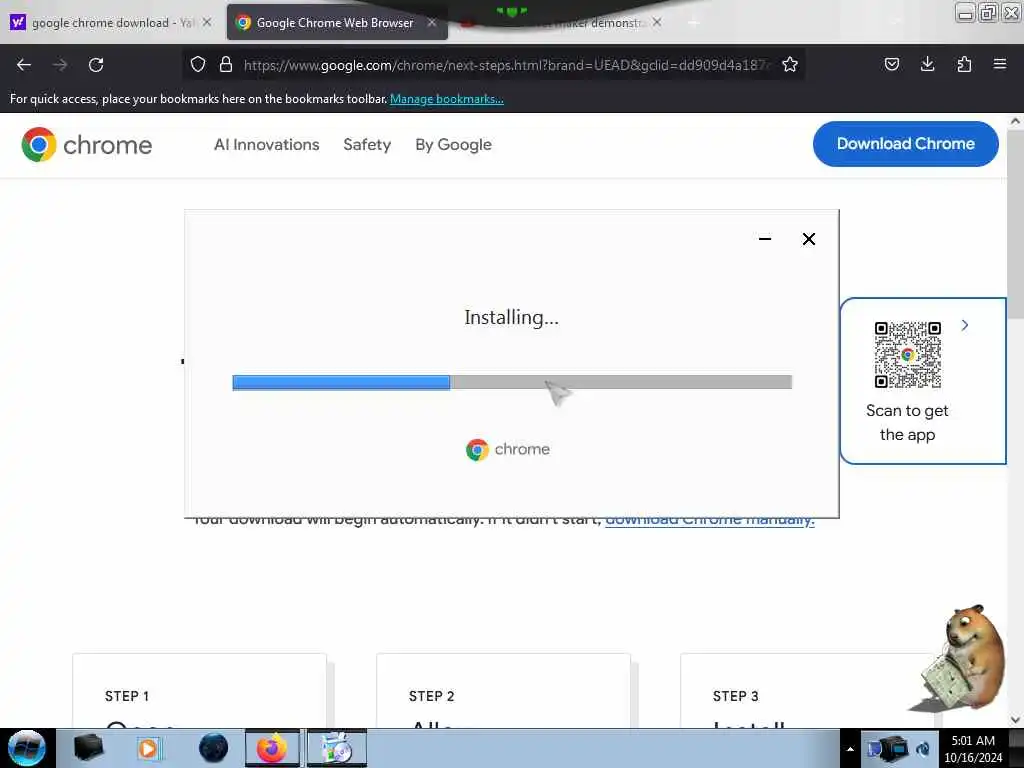Select the Google Chrome Web Browser tab

337,22
